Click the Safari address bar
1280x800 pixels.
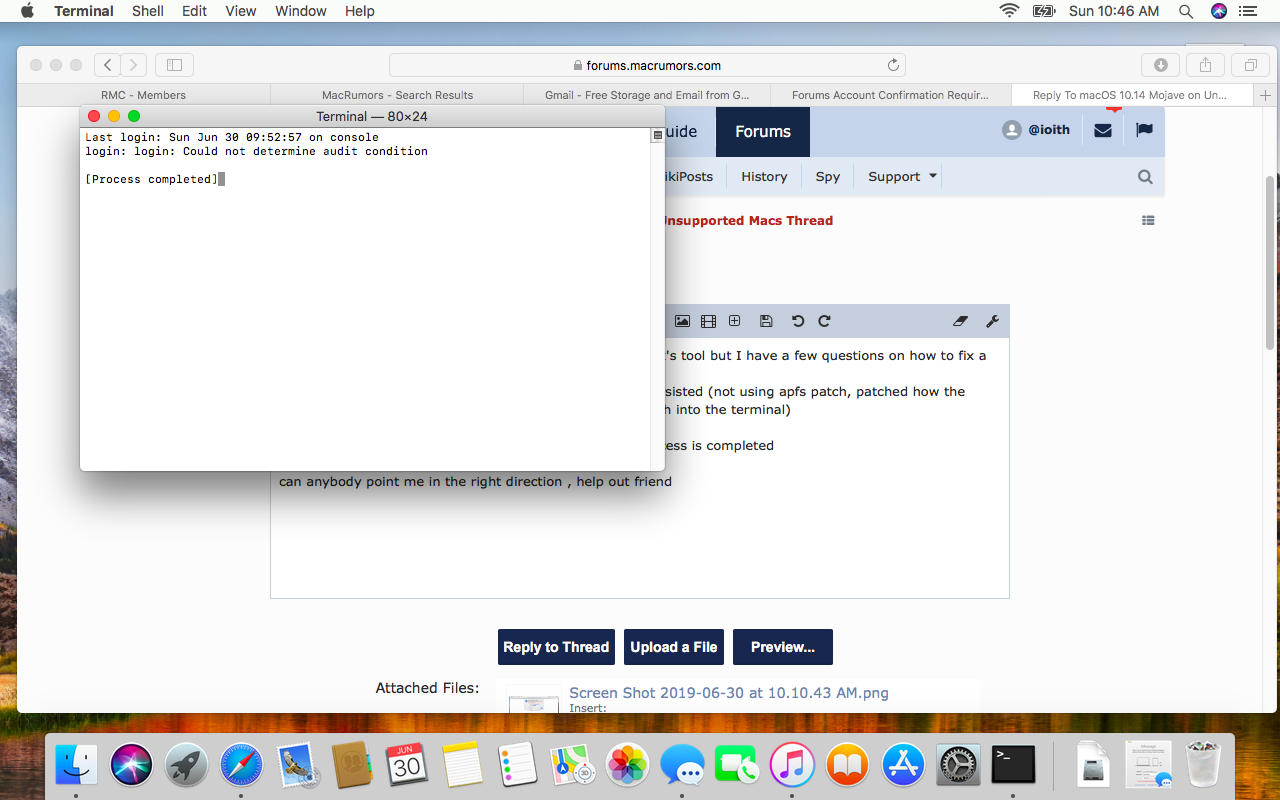point(647,65)
